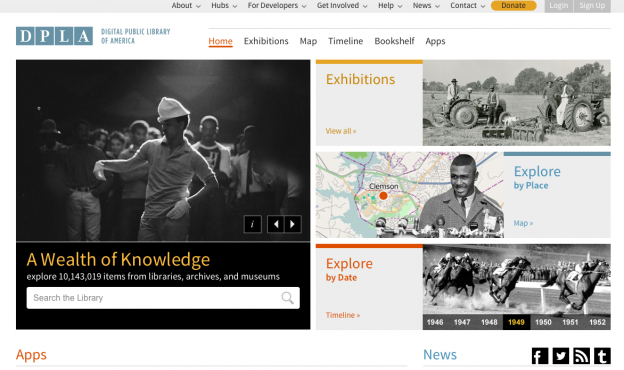Select year 1948 on timeline
624x370 pixels.
(x=489, y=322)
